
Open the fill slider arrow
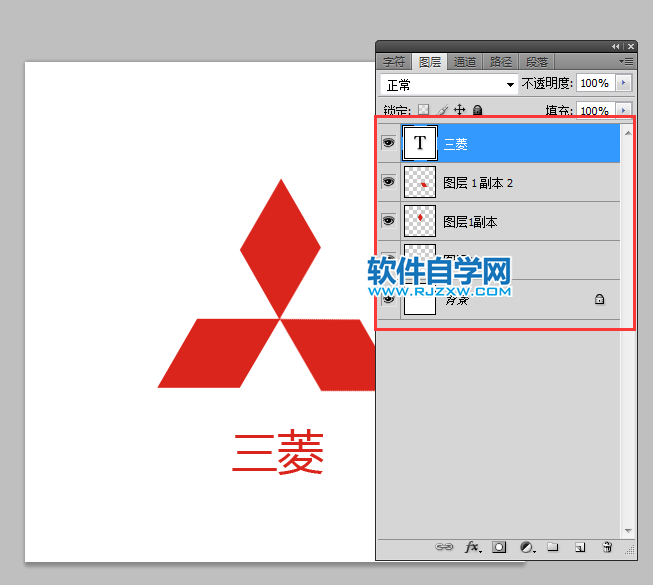point(623,110)
